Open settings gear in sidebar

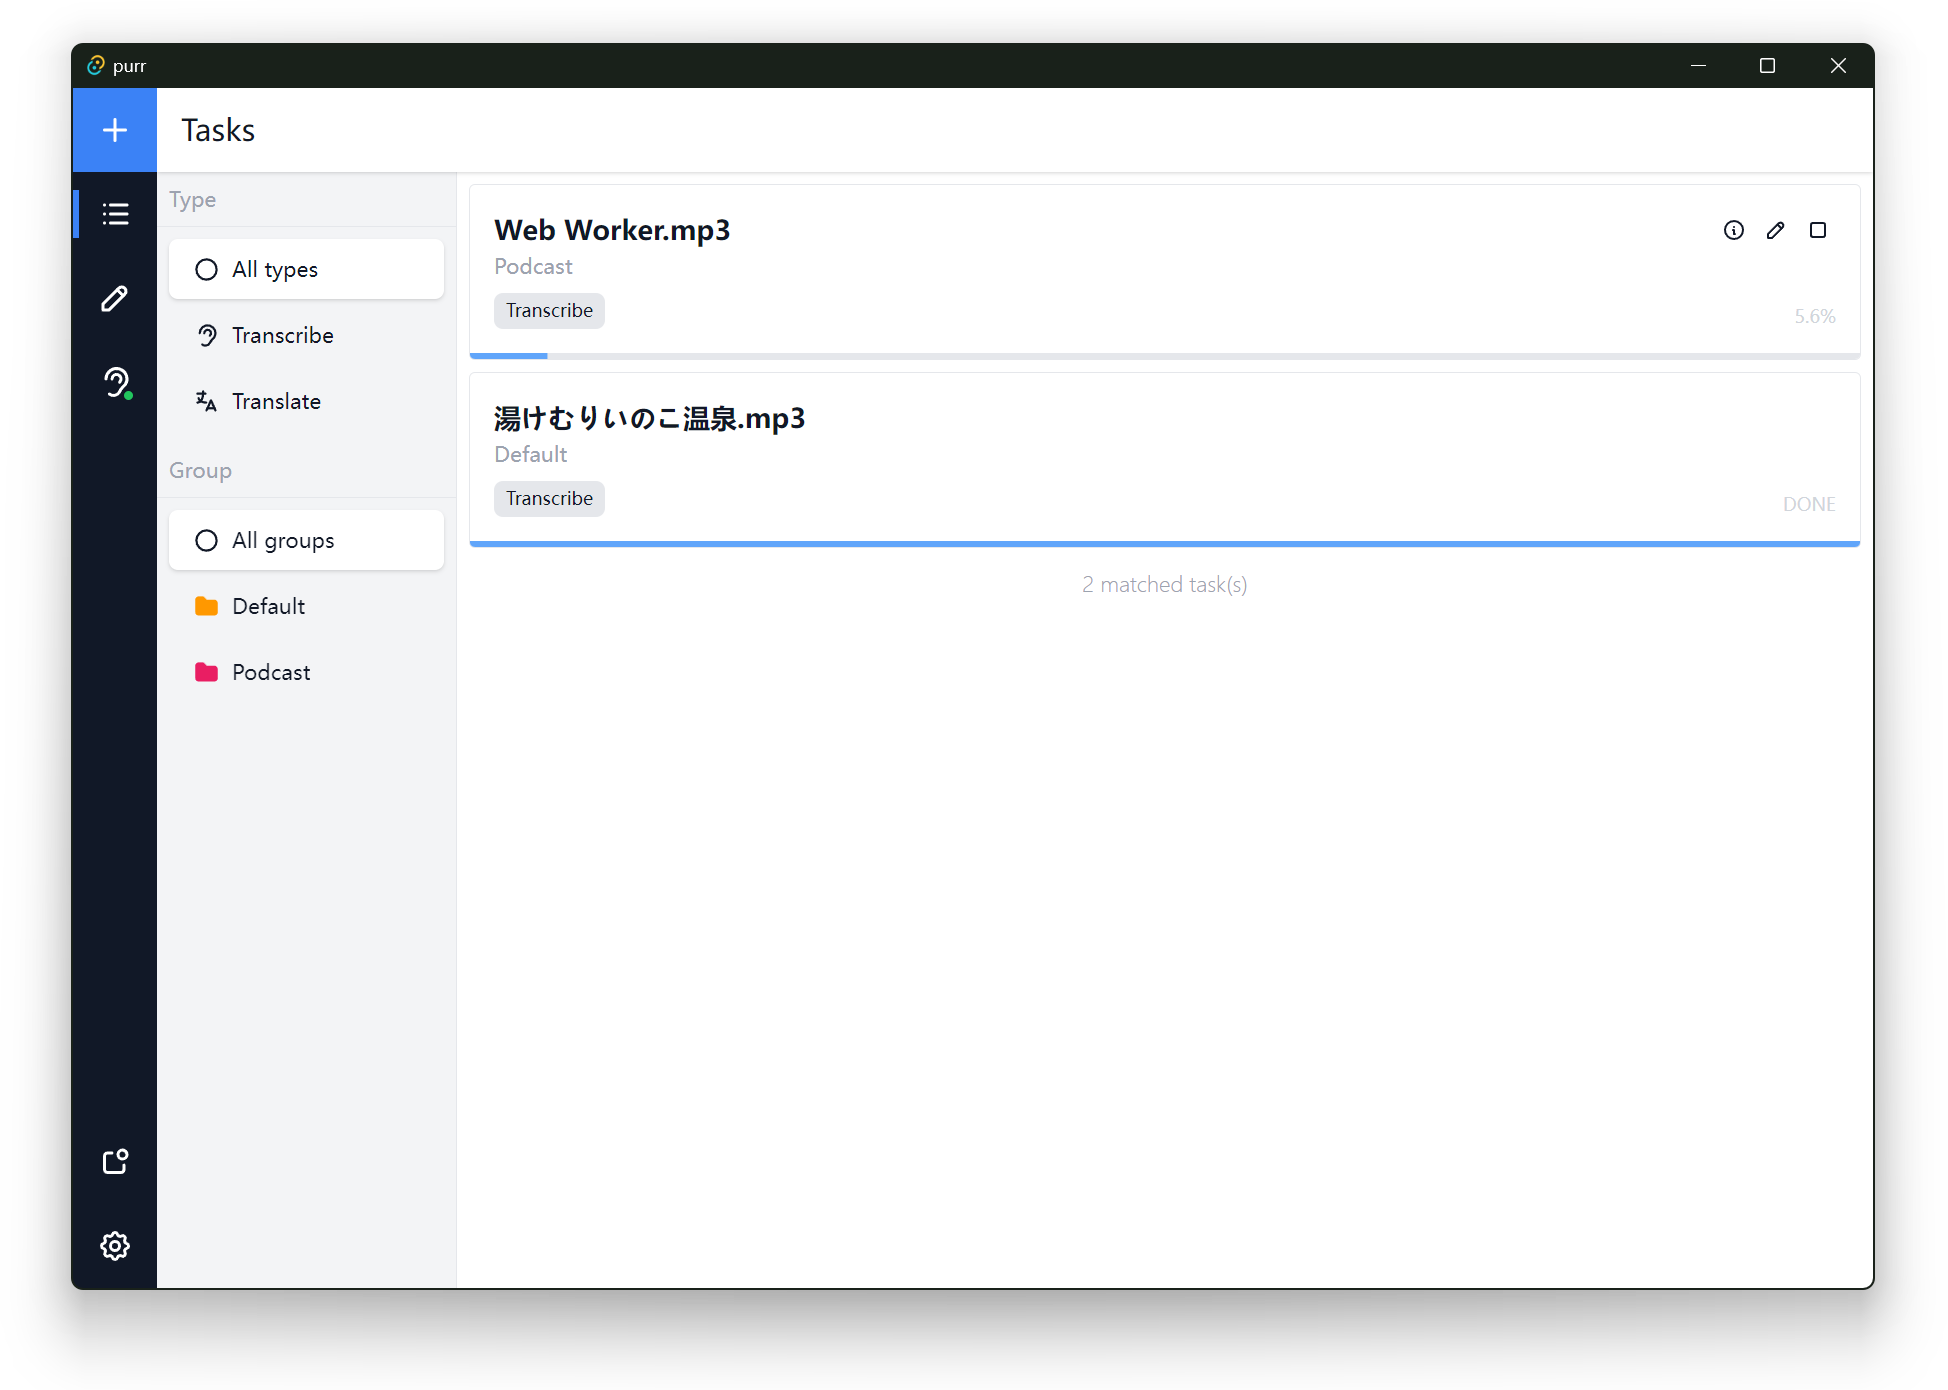coord(115,1246)
